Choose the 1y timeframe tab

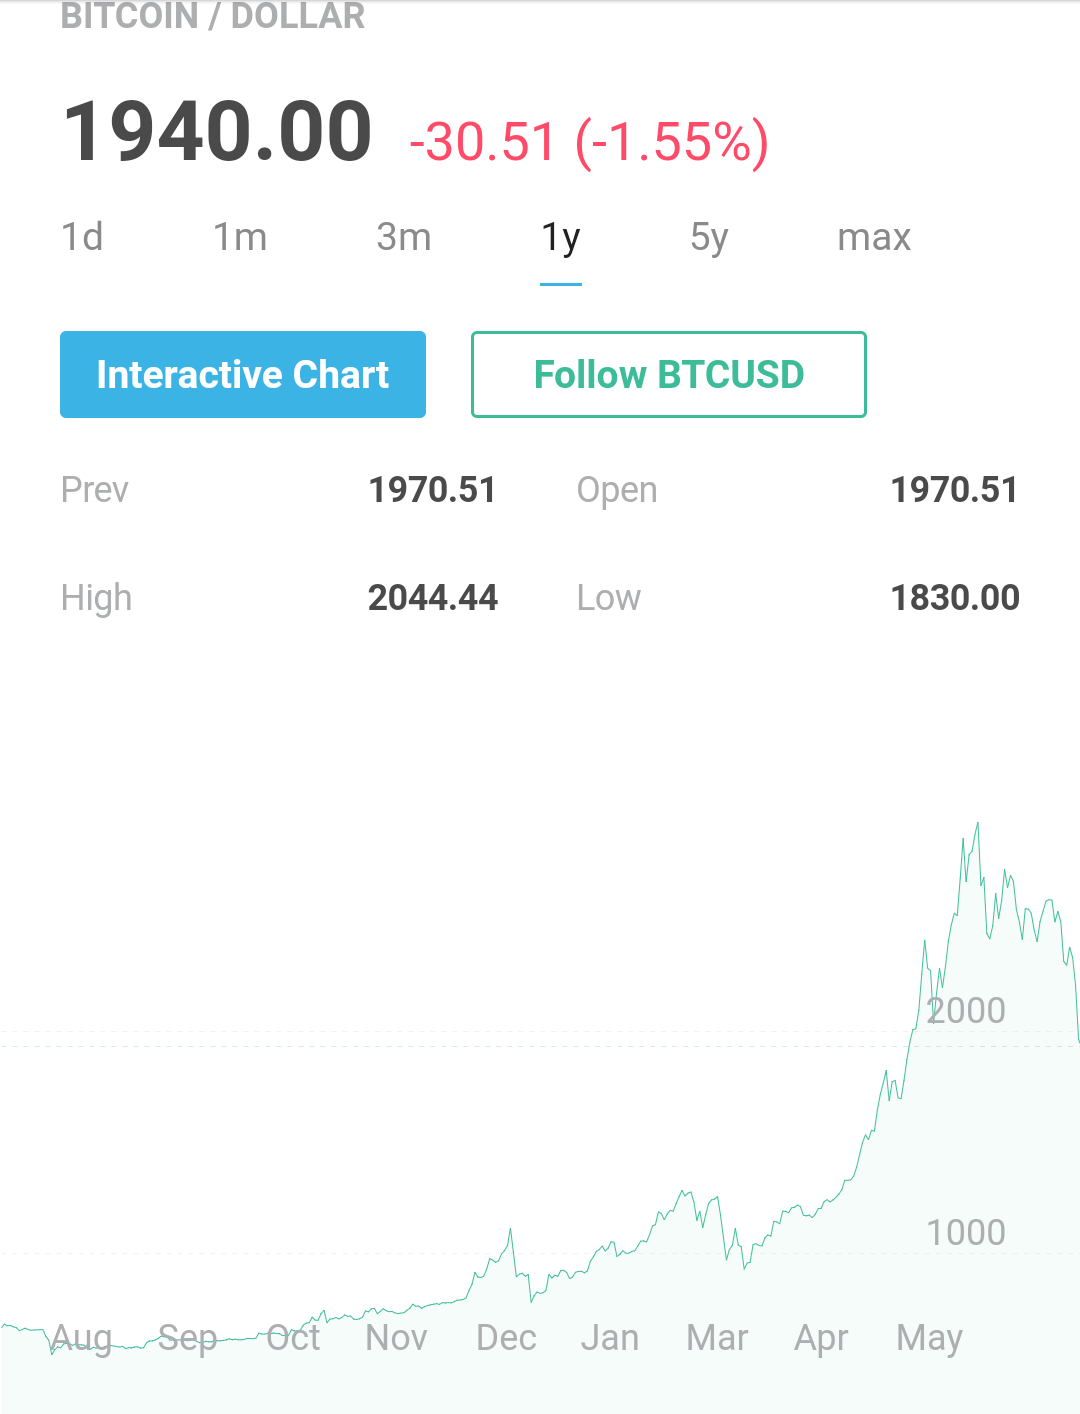click(x=561, y=238)
